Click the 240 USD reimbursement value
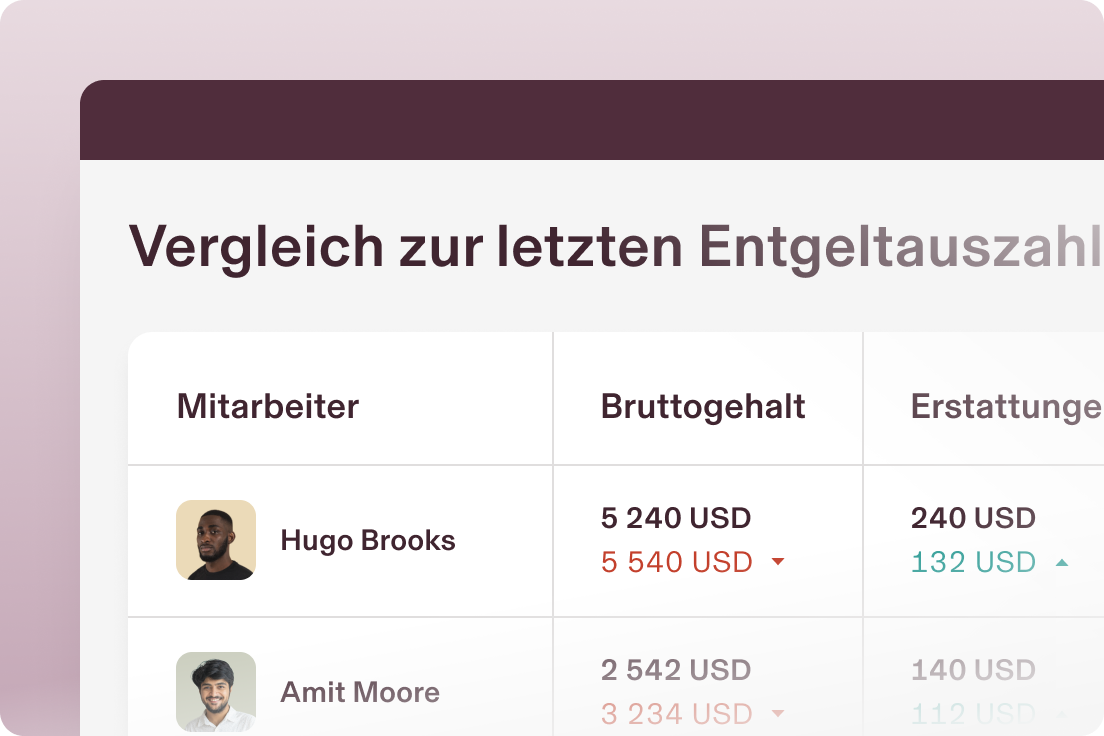The height and width of the screenshot is (736, 1104). 973,518
